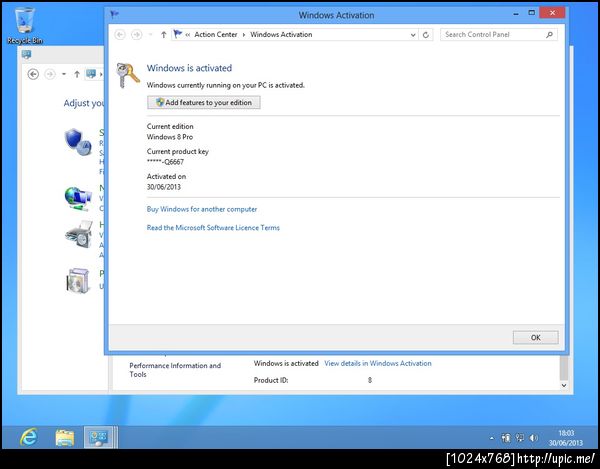Image resolution: width=600 pixels, height=469 pixels.
Task: Open Hardware and Sound printer icon
Action: pyautogui.click(x=78, y=234)
